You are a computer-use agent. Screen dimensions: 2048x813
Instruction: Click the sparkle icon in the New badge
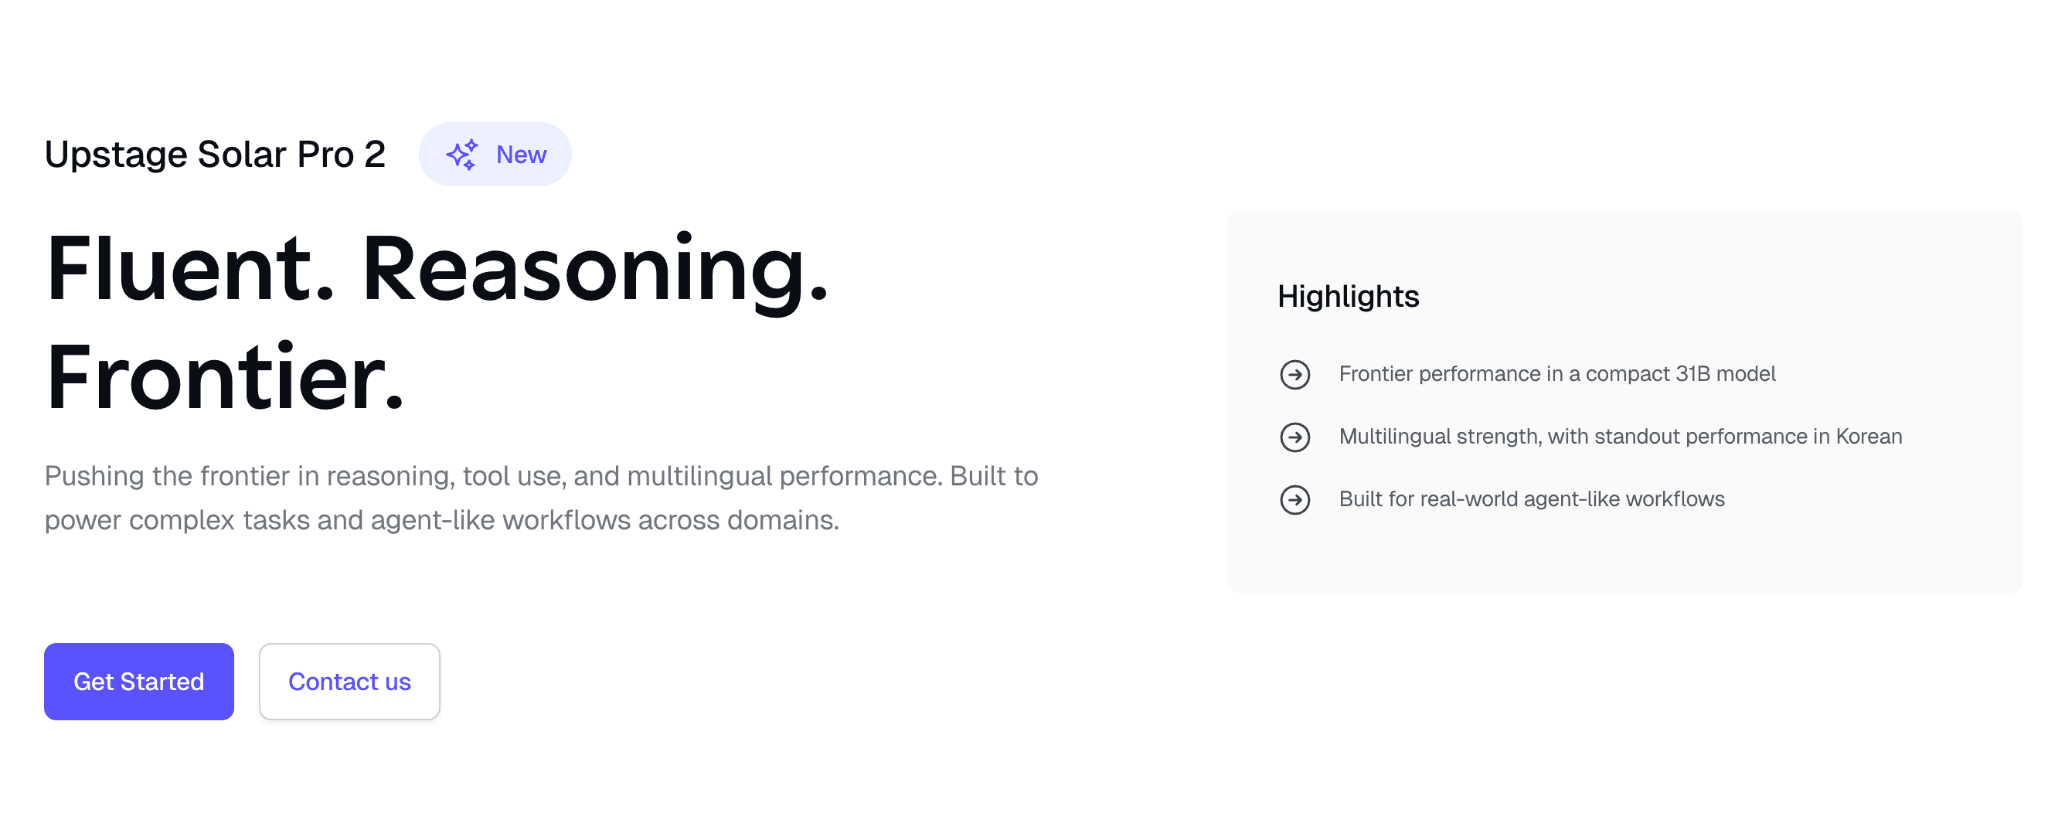coord(462,154)
